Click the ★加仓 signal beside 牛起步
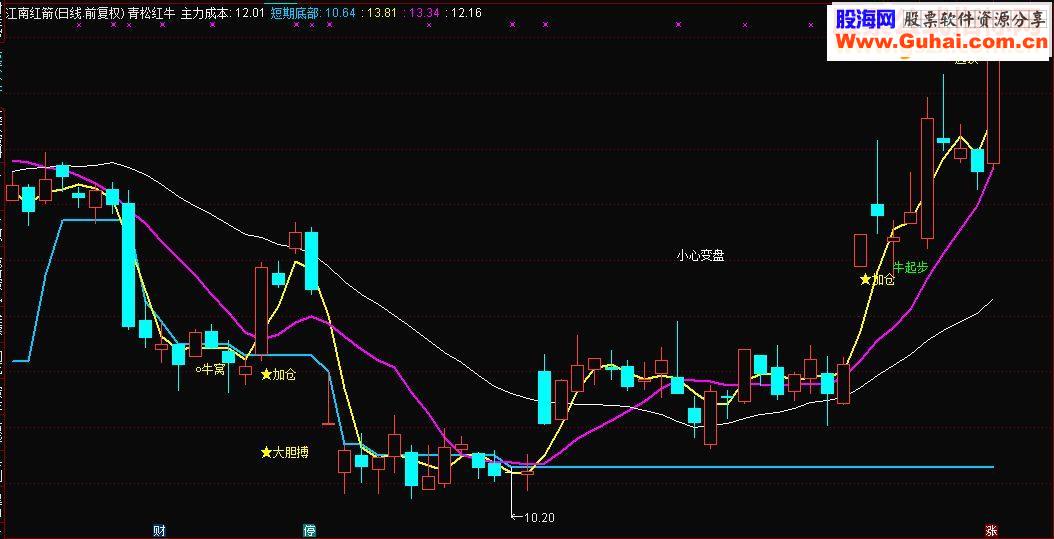The width and height of the screenshot is (1054, 539). pyautogui.click(x=877, y=279)
